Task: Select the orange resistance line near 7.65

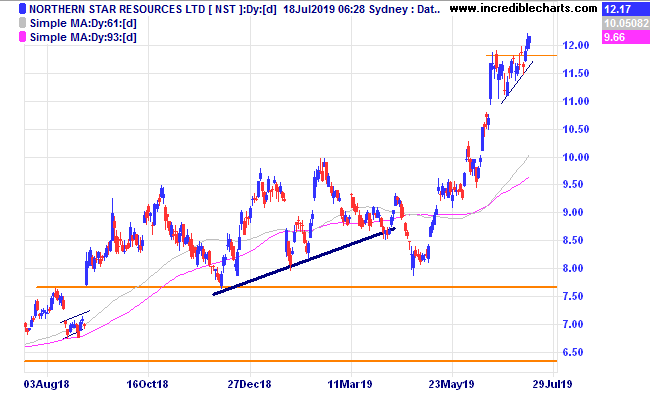Action: (296, 287)
